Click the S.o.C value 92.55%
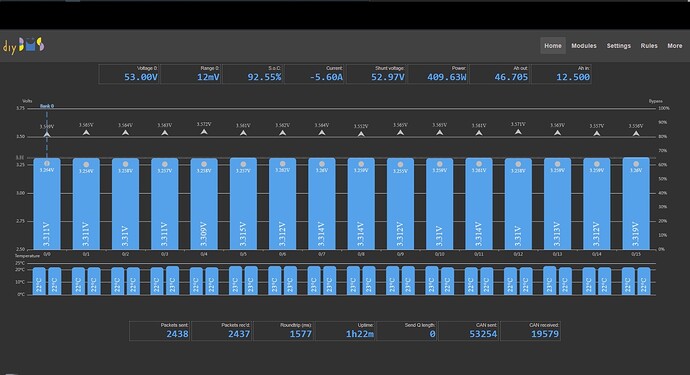This screenshot has width=690, height=375. pyautogui.click(x=264, y=77)
